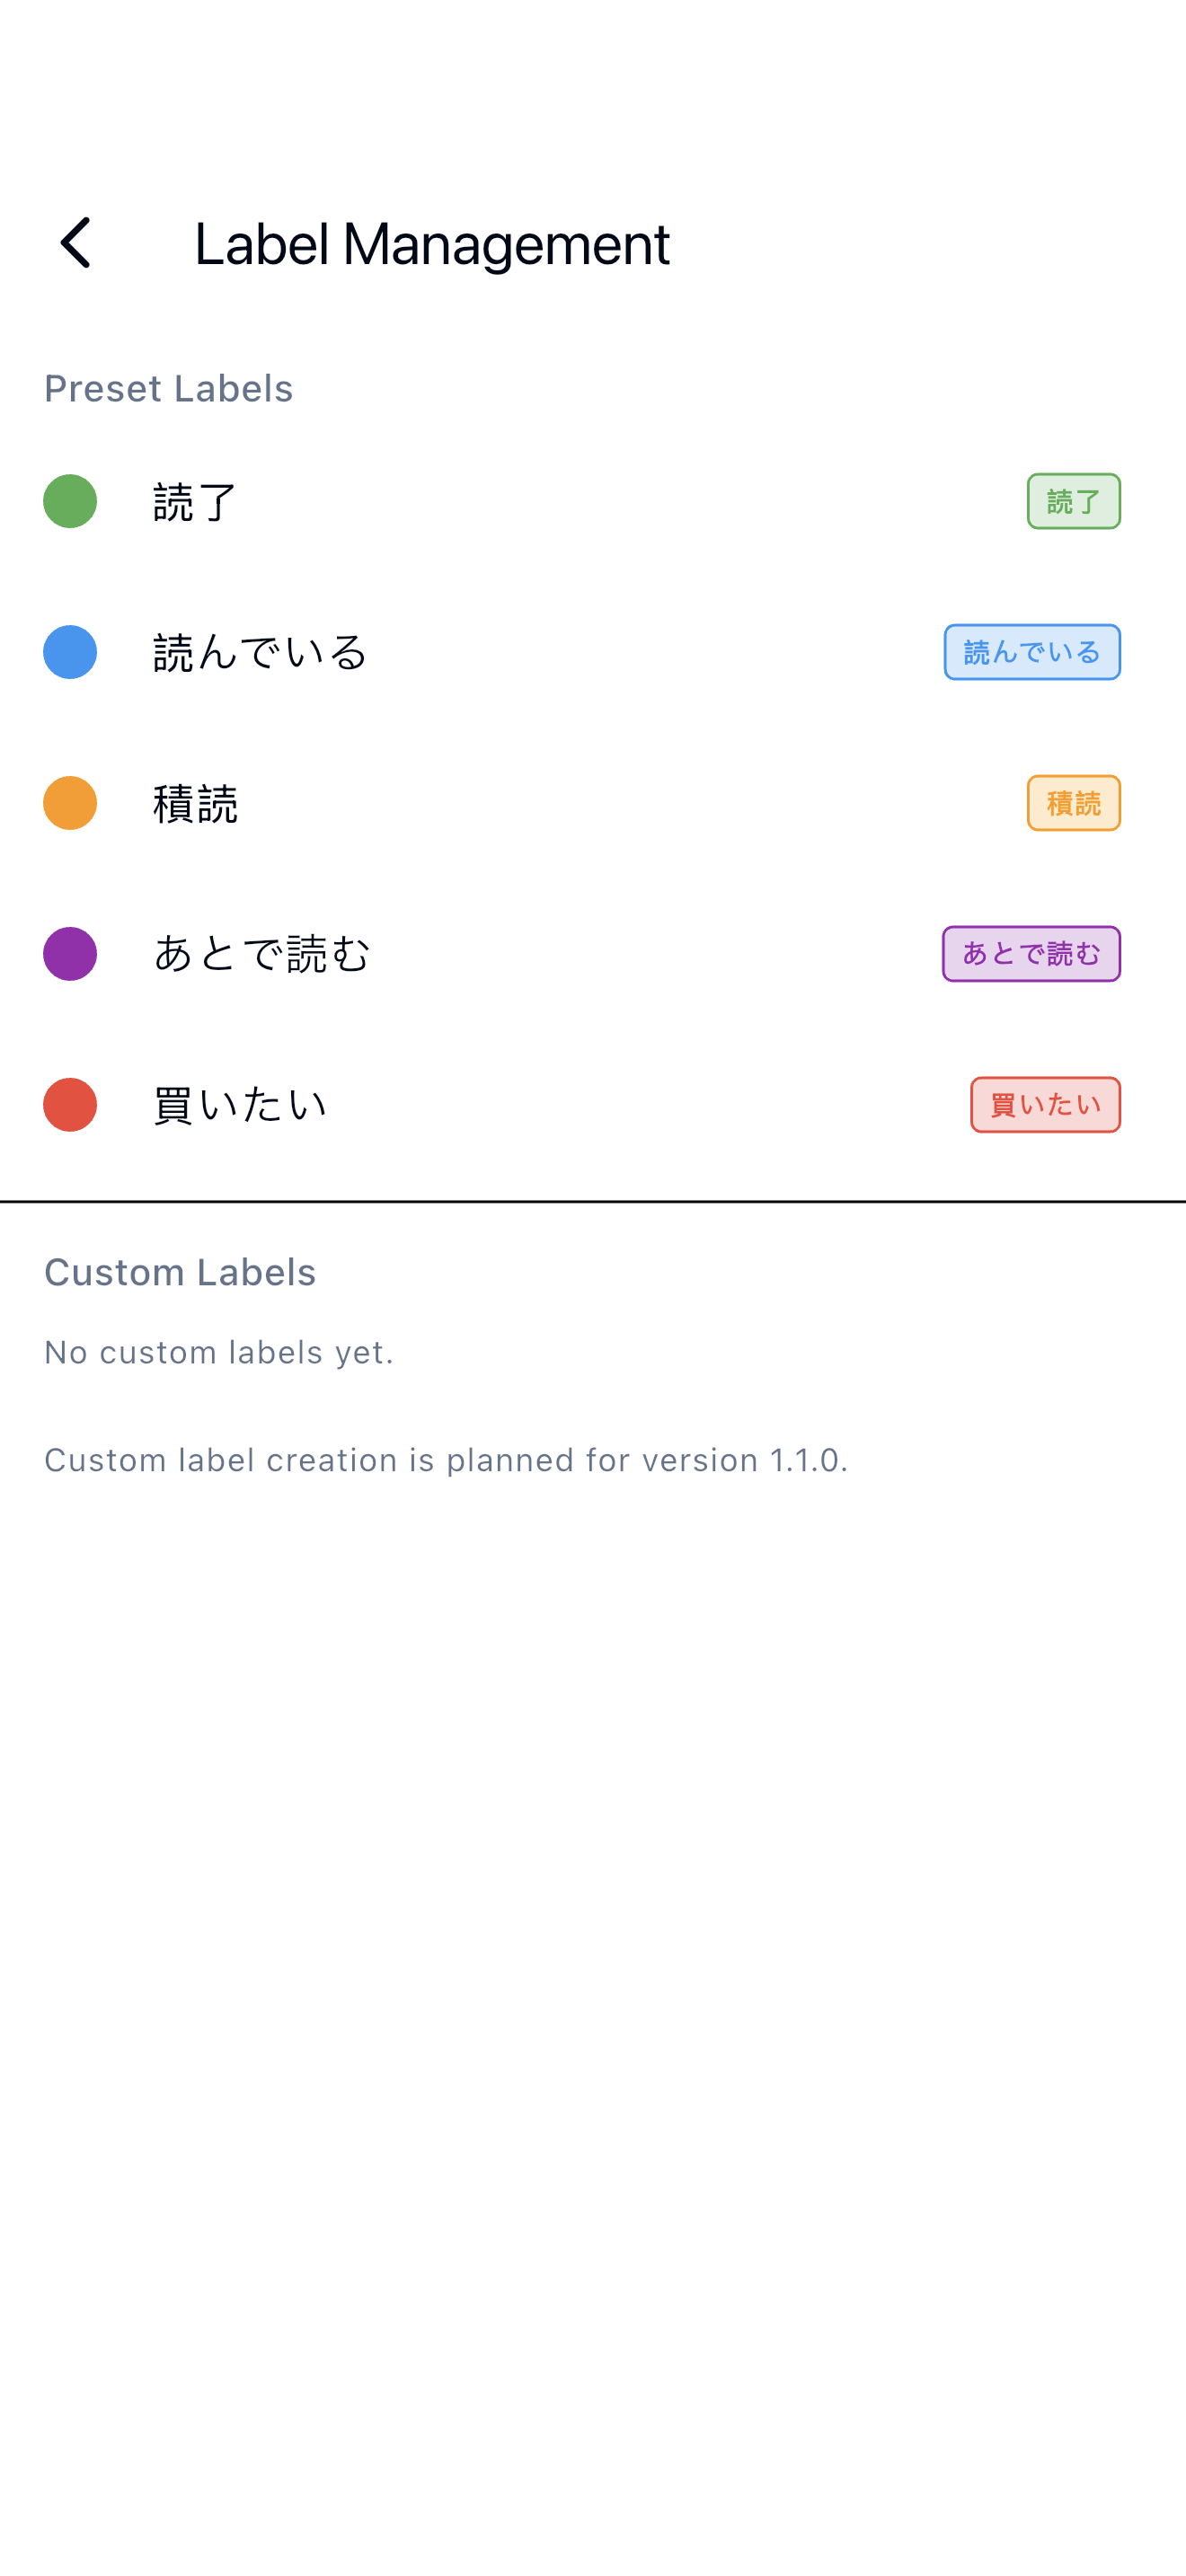Select the red 買いたい badge preview

pos(1045,1104)
